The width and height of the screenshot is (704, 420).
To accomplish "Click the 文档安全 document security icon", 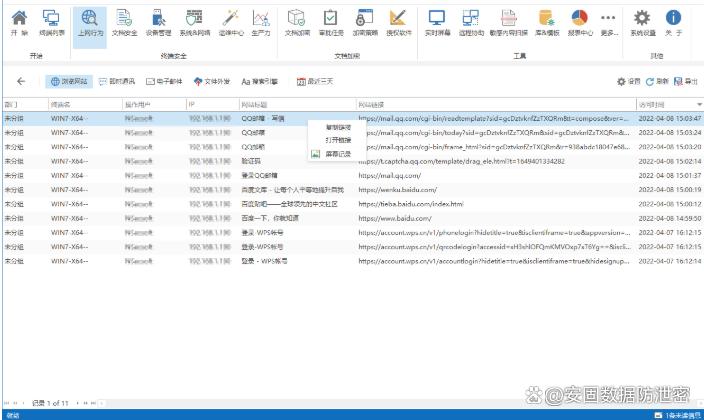I will [x=123, y=22].
